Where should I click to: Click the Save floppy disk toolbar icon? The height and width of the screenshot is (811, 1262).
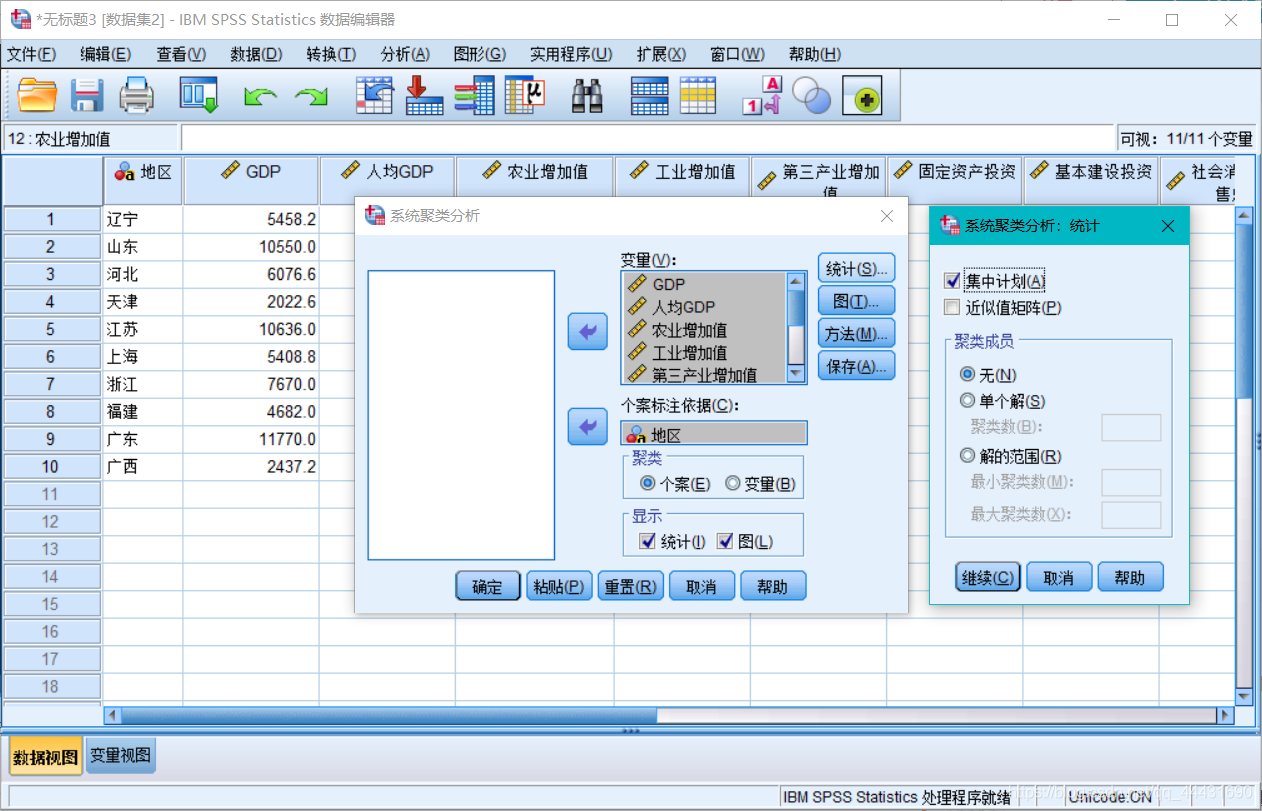(88, 96)
